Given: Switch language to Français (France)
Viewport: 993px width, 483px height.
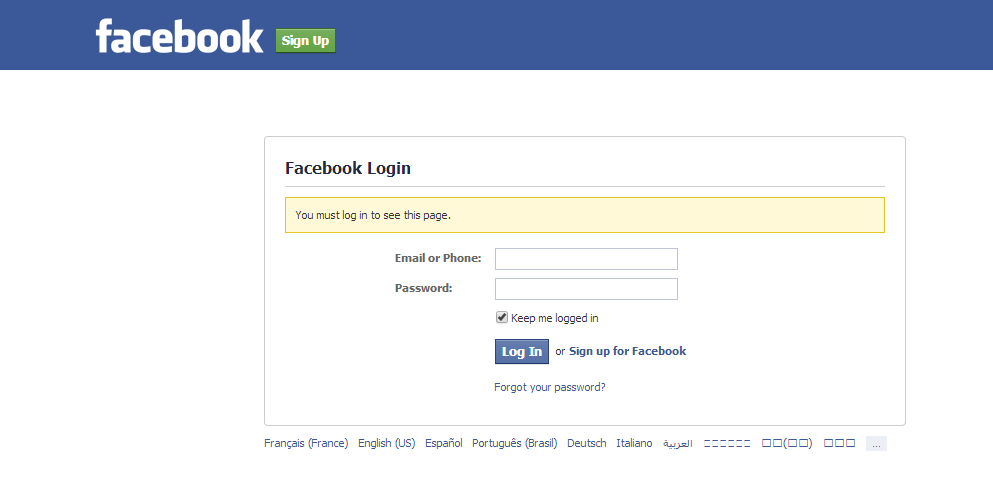Looking at the screenshot, I should [x=306, y=443].
